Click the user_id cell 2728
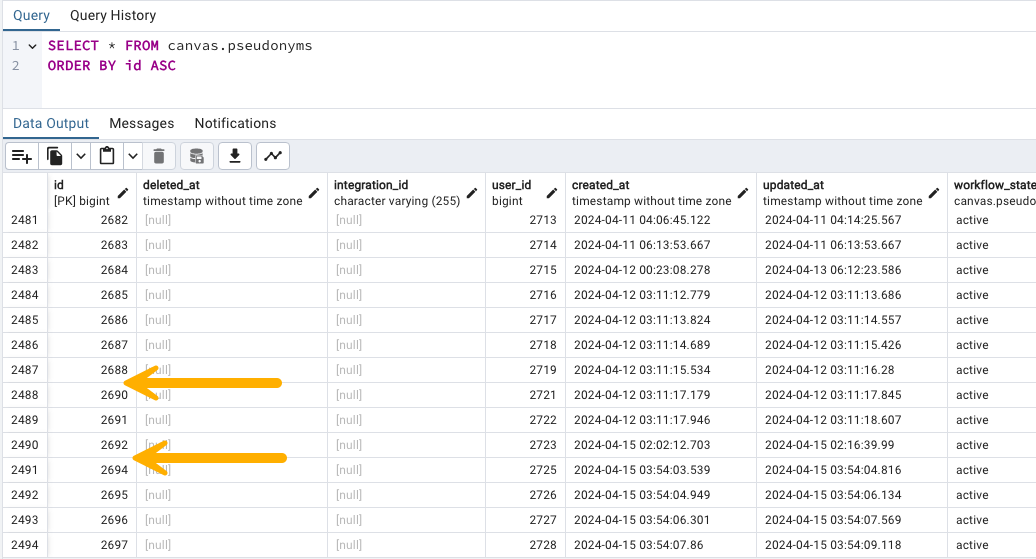 pos(525,545)
